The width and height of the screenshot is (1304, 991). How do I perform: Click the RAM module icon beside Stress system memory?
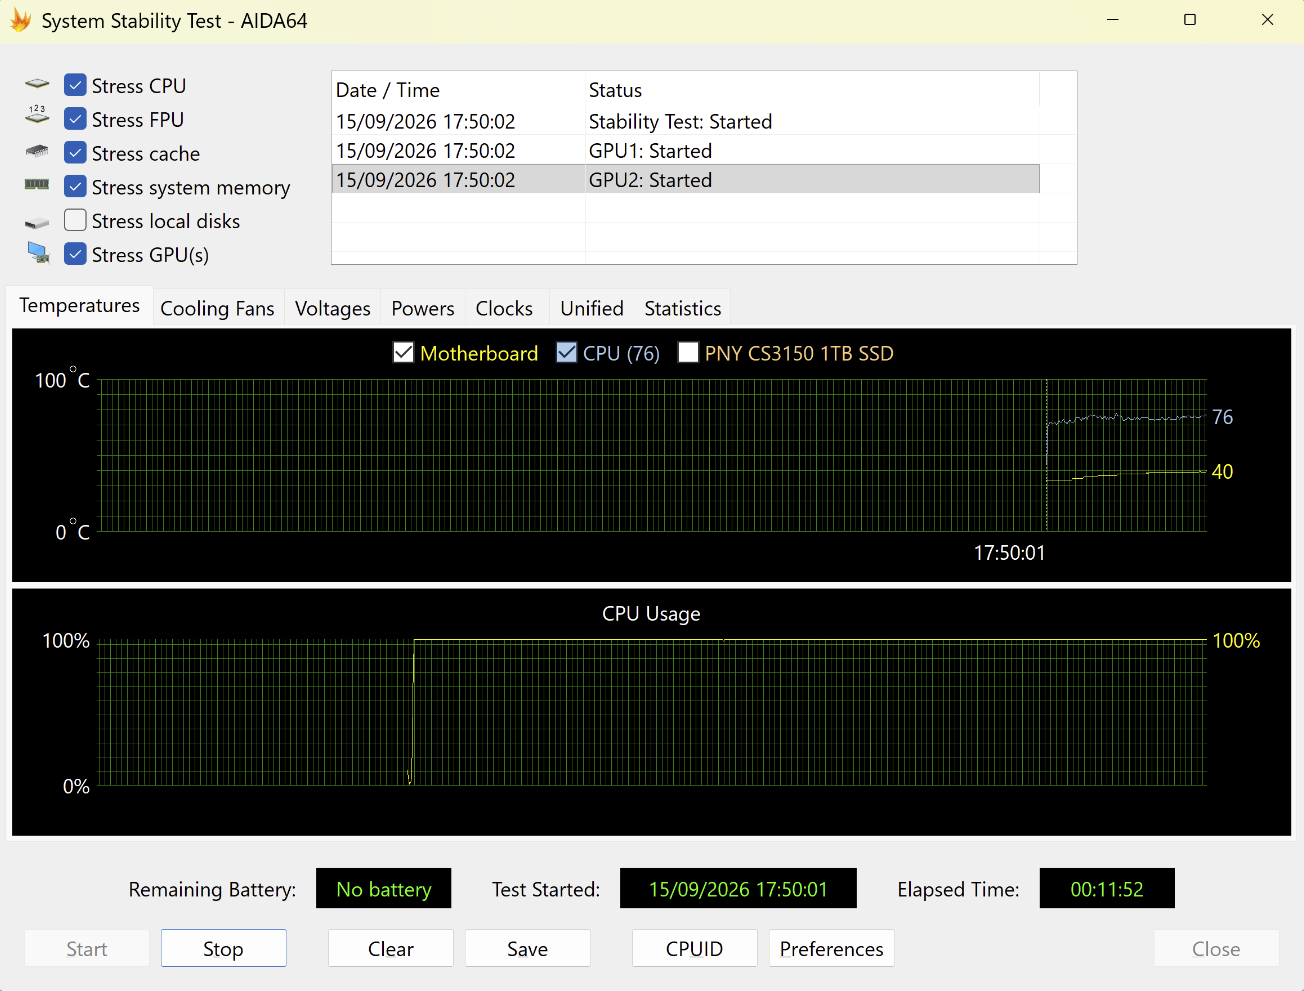click(37, 184)
